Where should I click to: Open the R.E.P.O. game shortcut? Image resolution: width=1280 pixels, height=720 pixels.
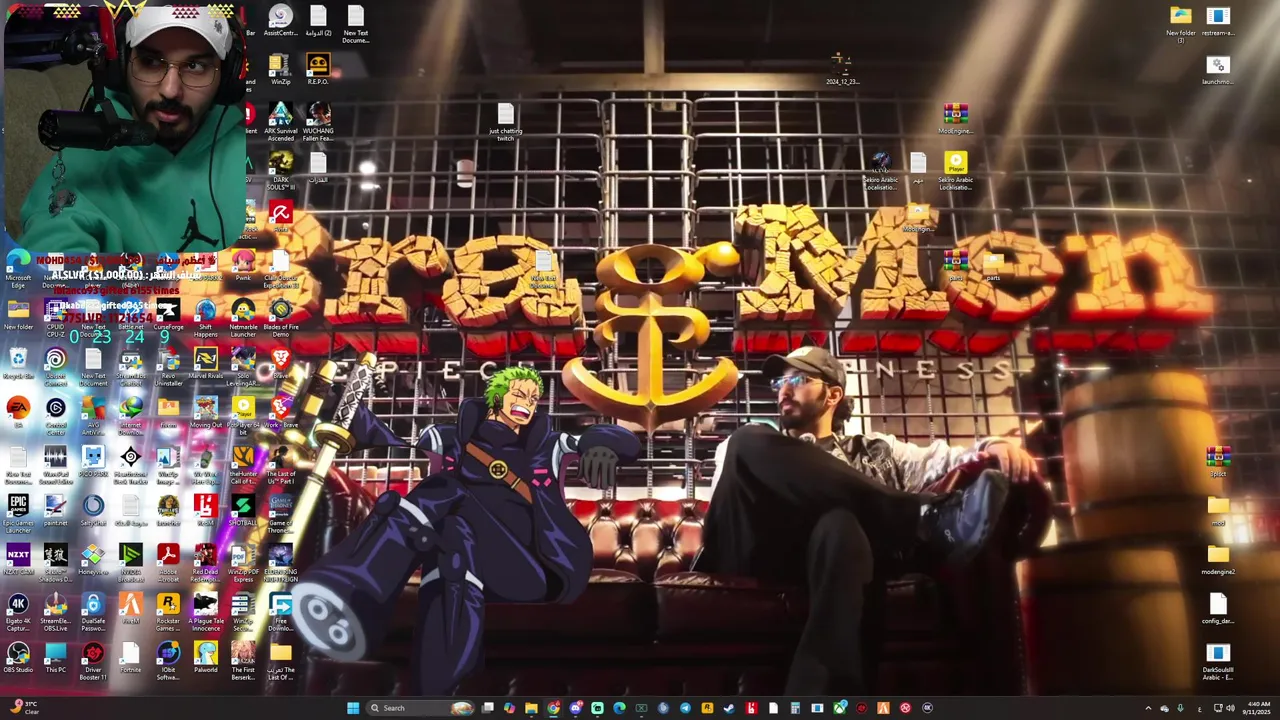point(318,70)
